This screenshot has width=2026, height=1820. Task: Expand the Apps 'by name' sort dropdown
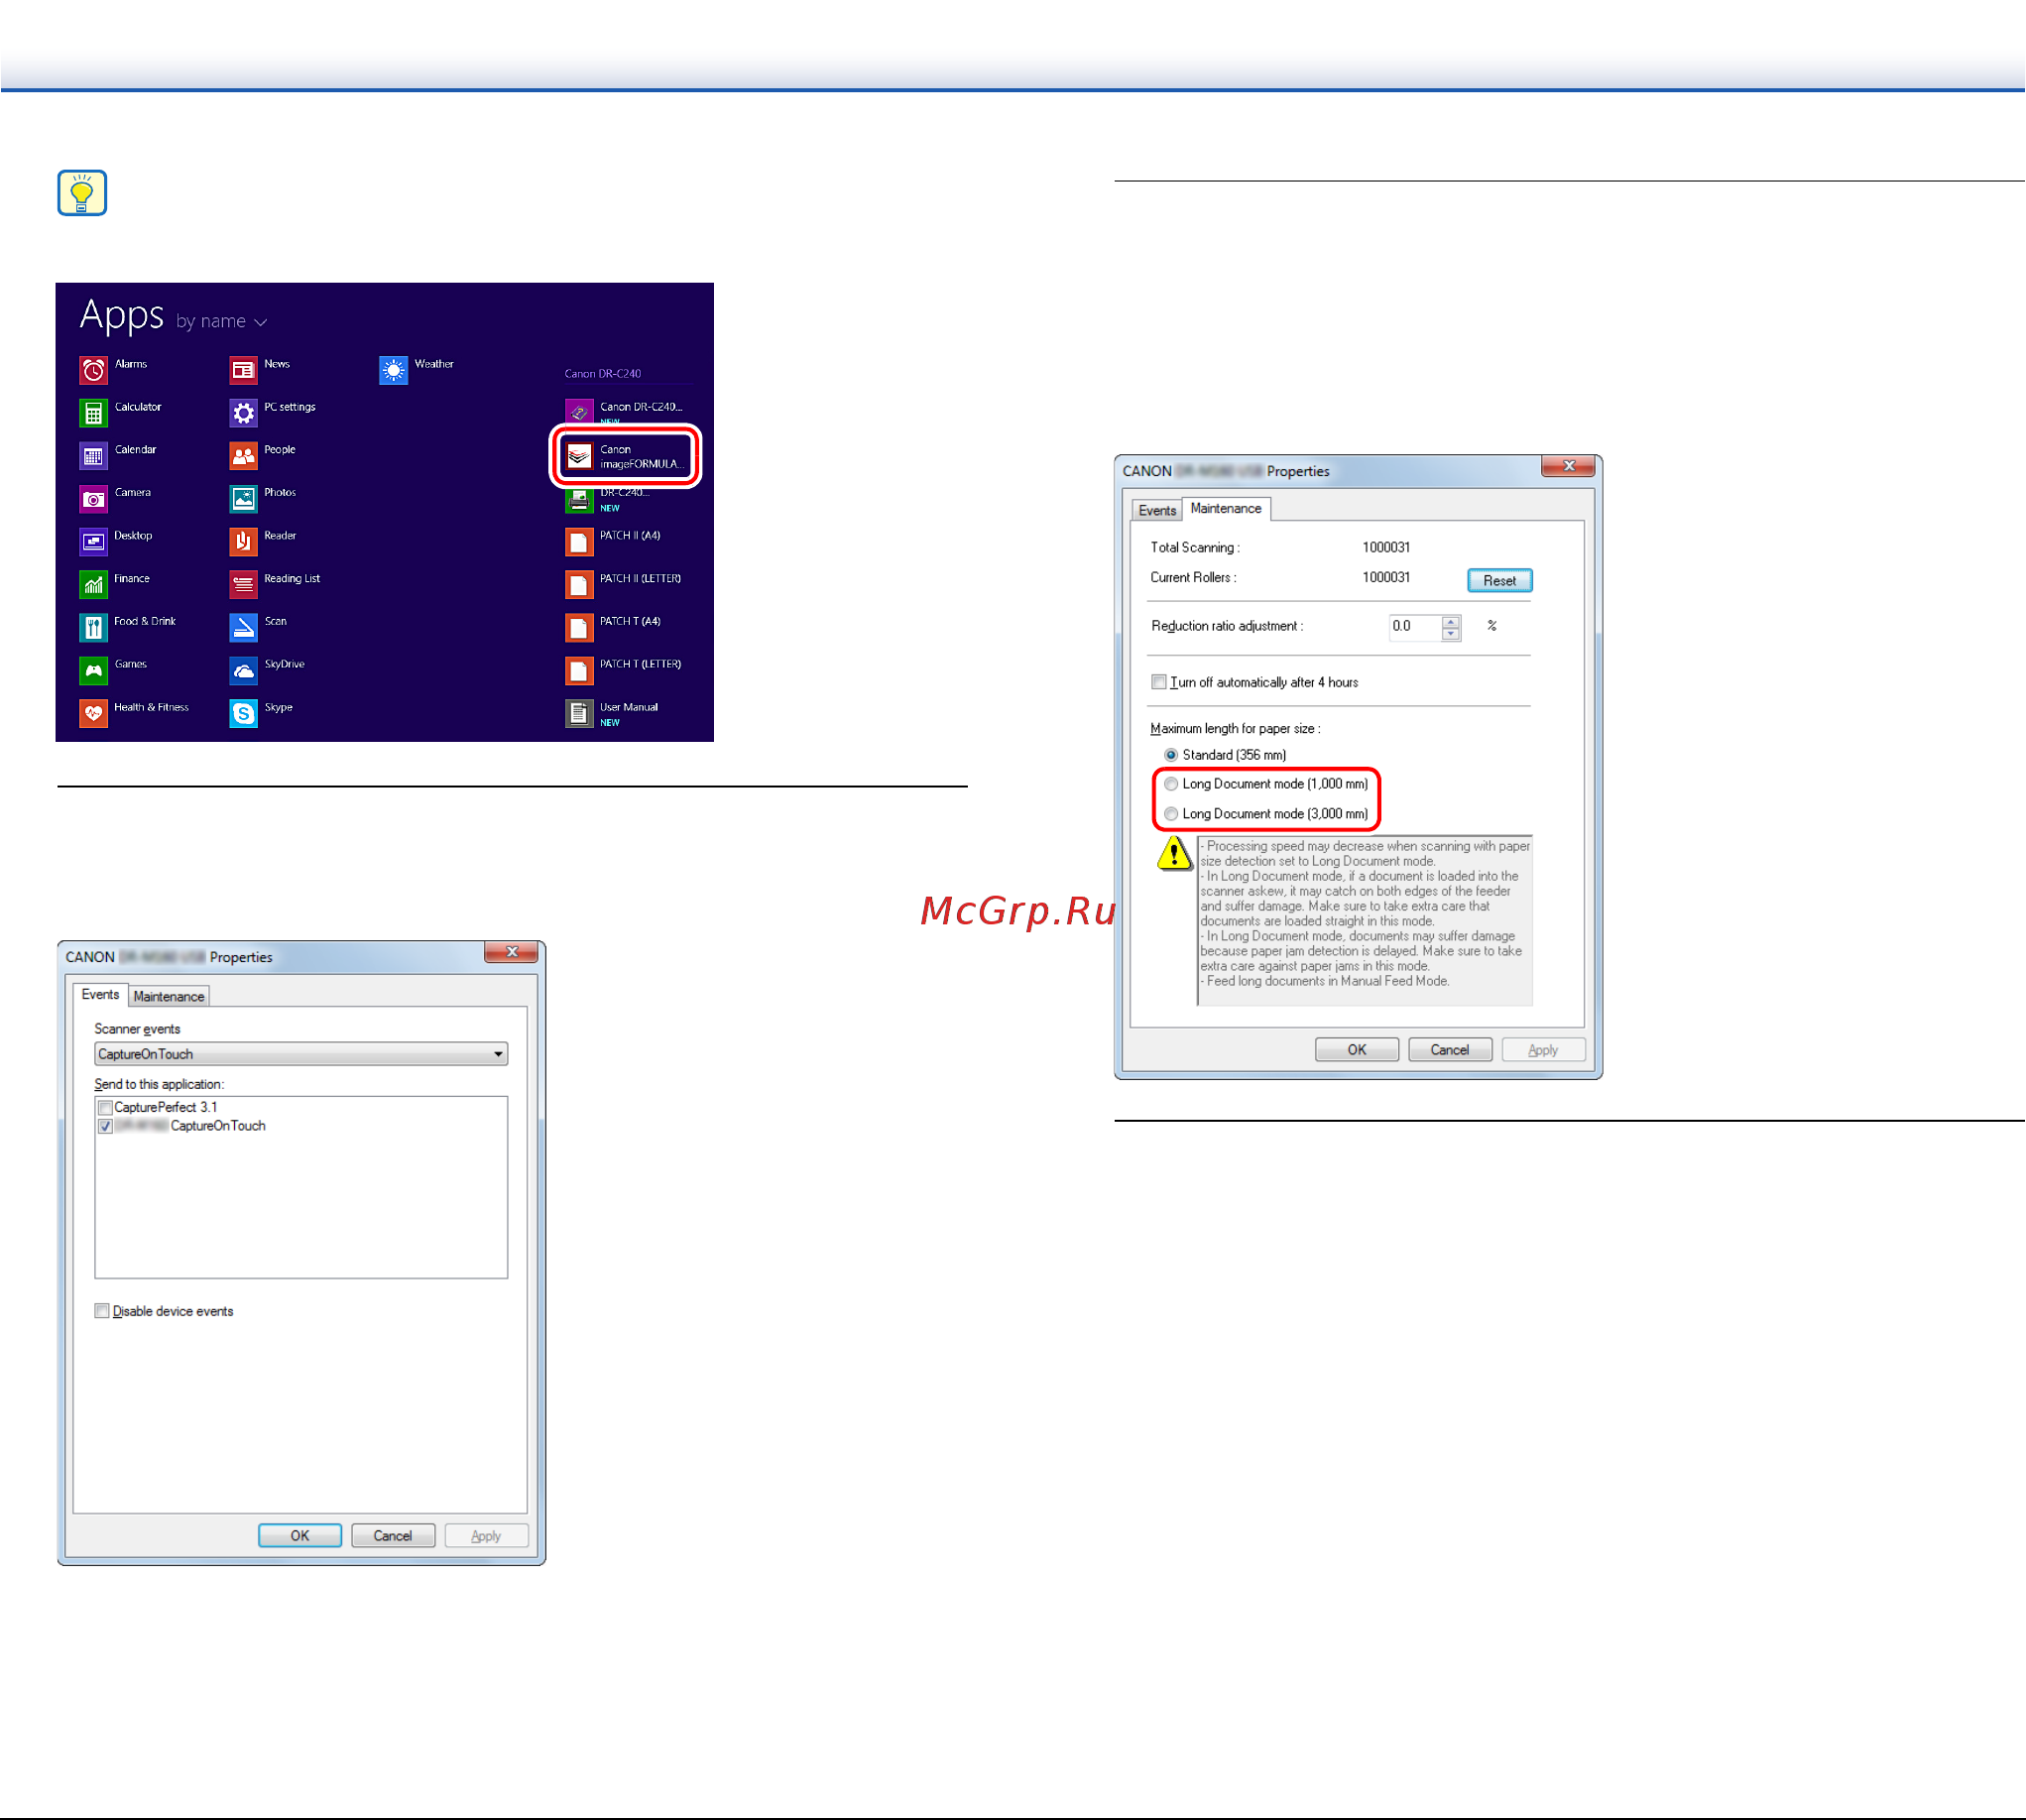coord(222,322)
